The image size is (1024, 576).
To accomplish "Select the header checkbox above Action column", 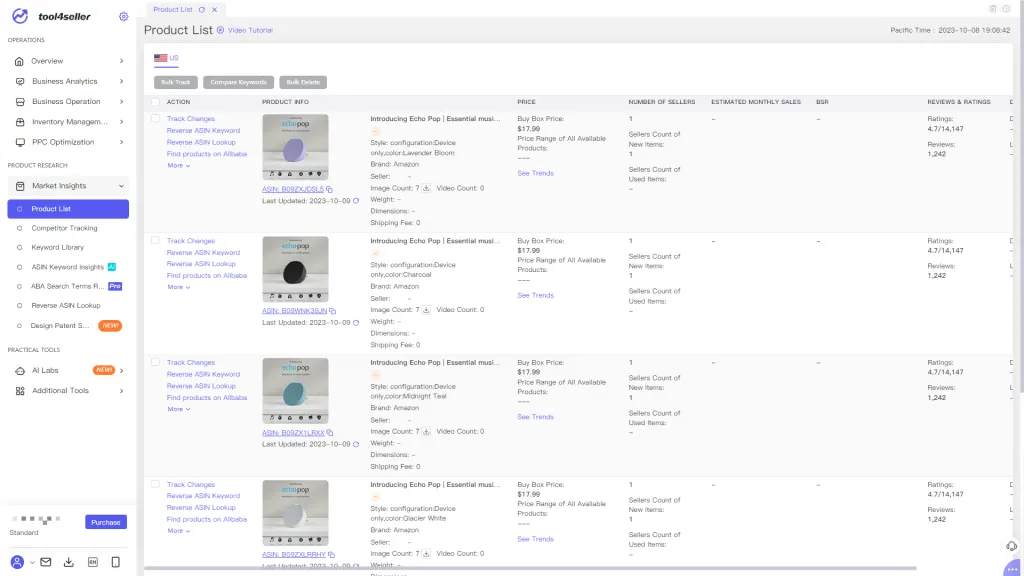I will point(155,102).
